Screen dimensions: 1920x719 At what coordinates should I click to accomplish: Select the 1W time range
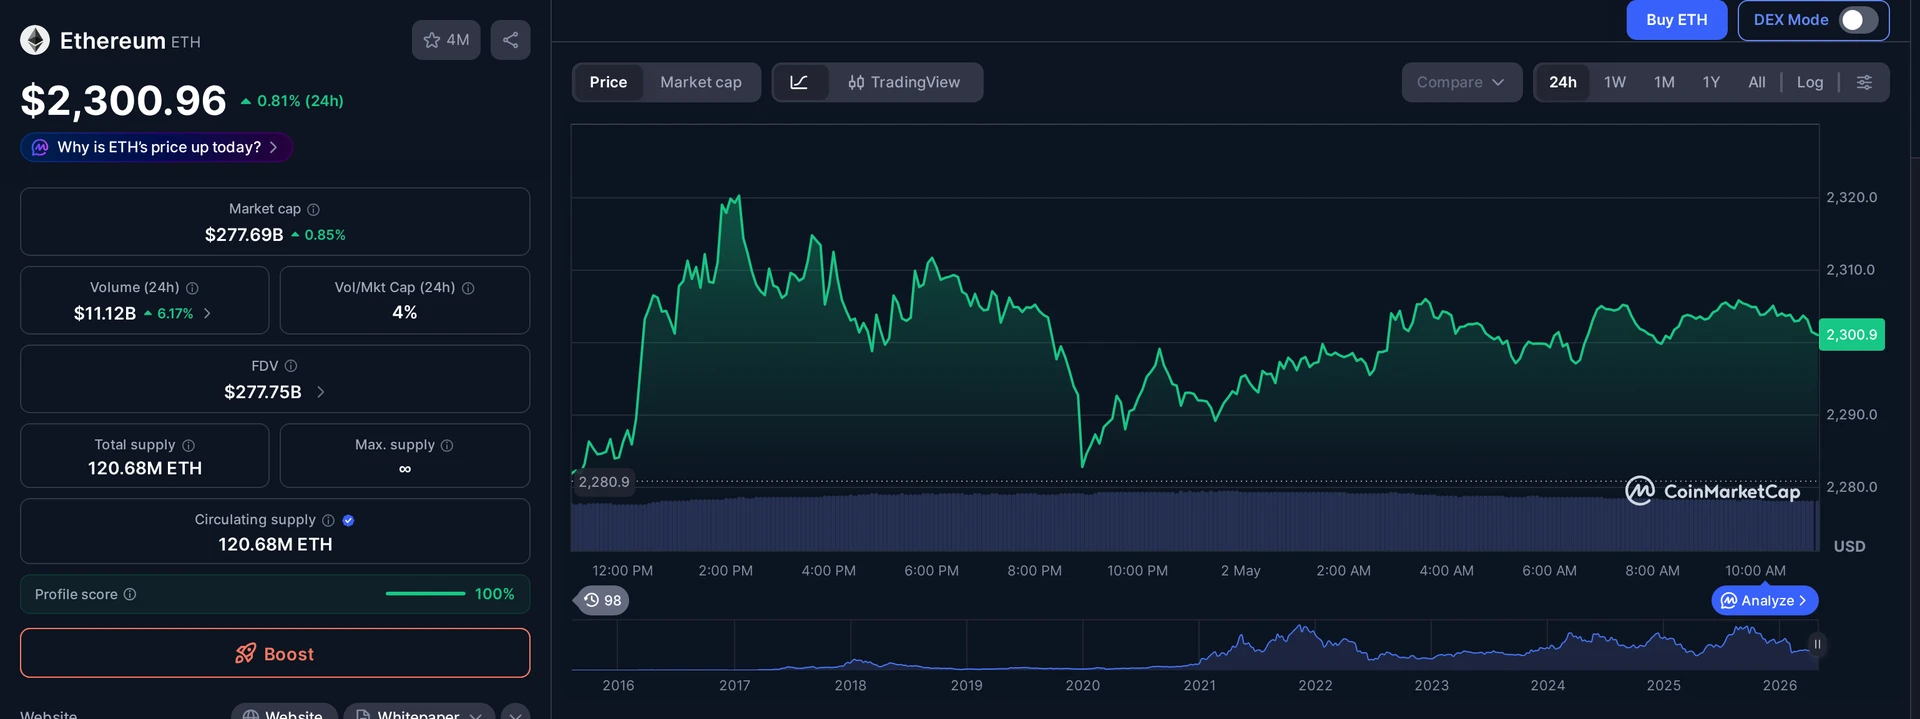coord(1614,82)
